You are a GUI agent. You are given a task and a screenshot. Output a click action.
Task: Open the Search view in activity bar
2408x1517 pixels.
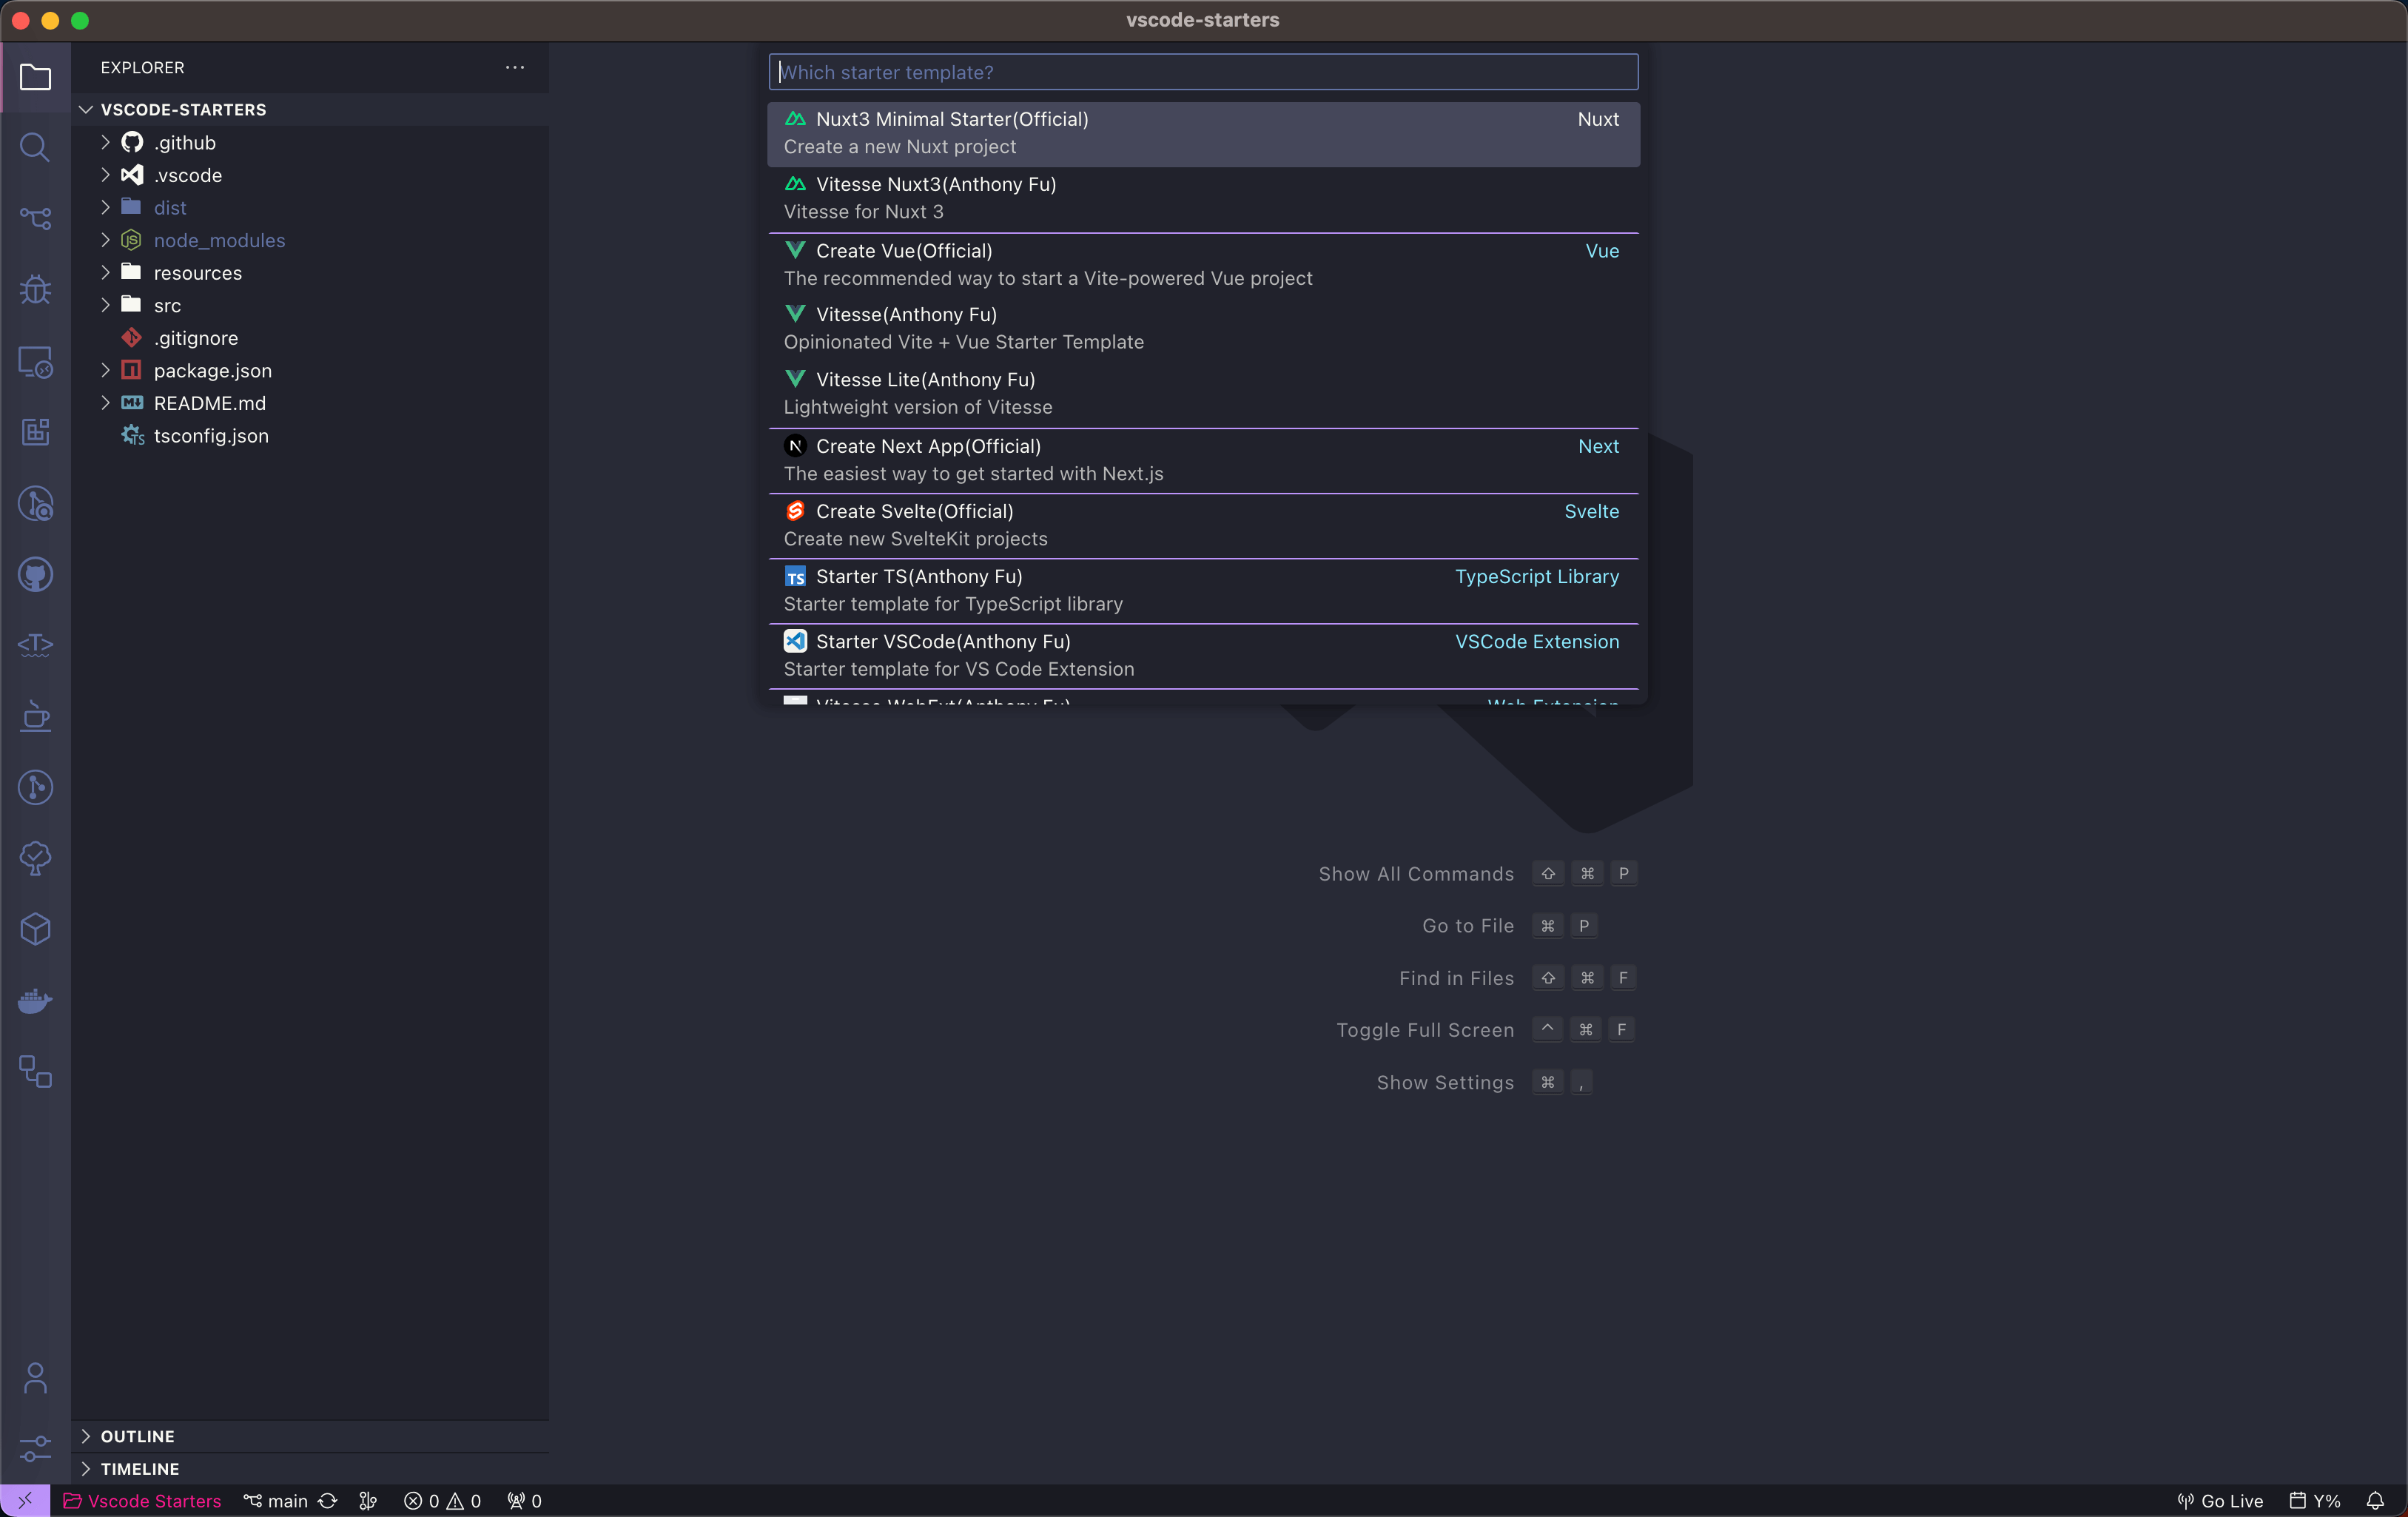35,148
